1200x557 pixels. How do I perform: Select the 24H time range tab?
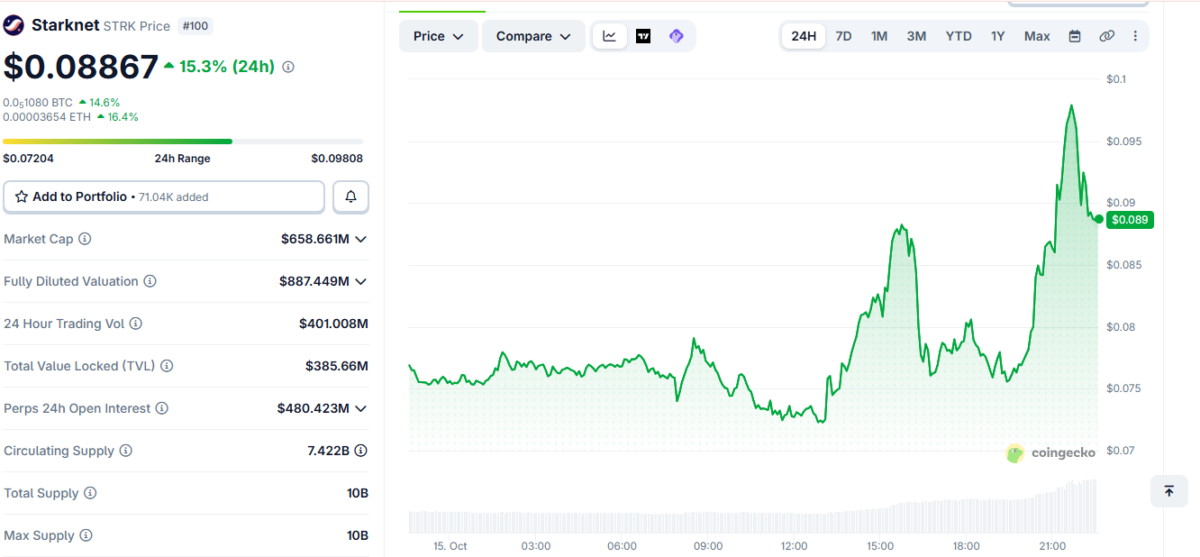(x=803, y=36)
